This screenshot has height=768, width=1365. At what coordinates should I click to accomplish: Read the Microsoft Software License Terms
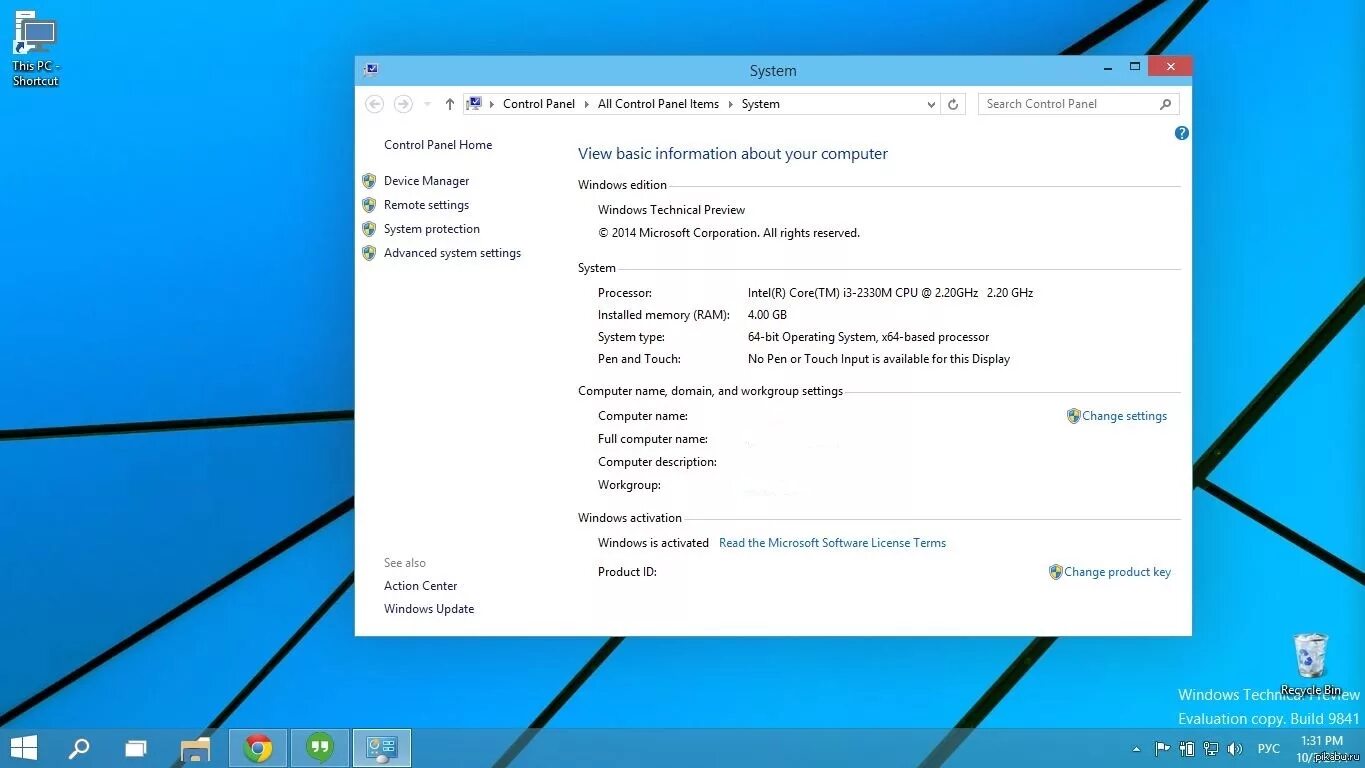tap(832, 543)
